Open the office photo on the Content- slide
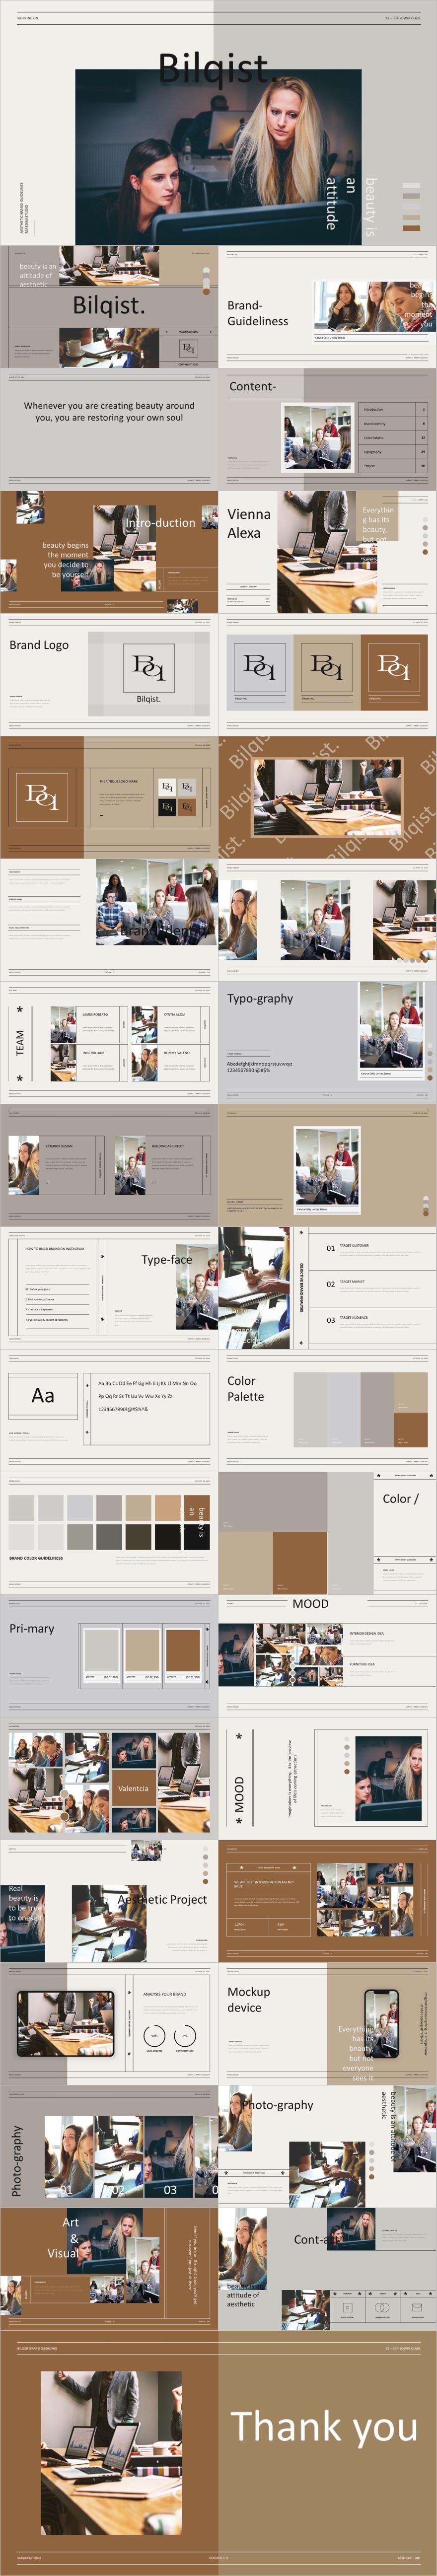437x2576 pixels. click(317, 436)
